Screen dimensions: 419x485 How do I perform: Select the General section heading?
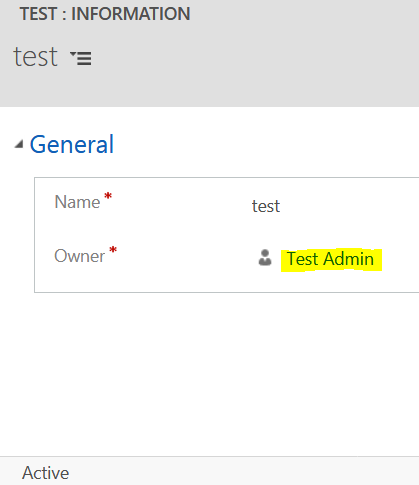pos(72,144)
